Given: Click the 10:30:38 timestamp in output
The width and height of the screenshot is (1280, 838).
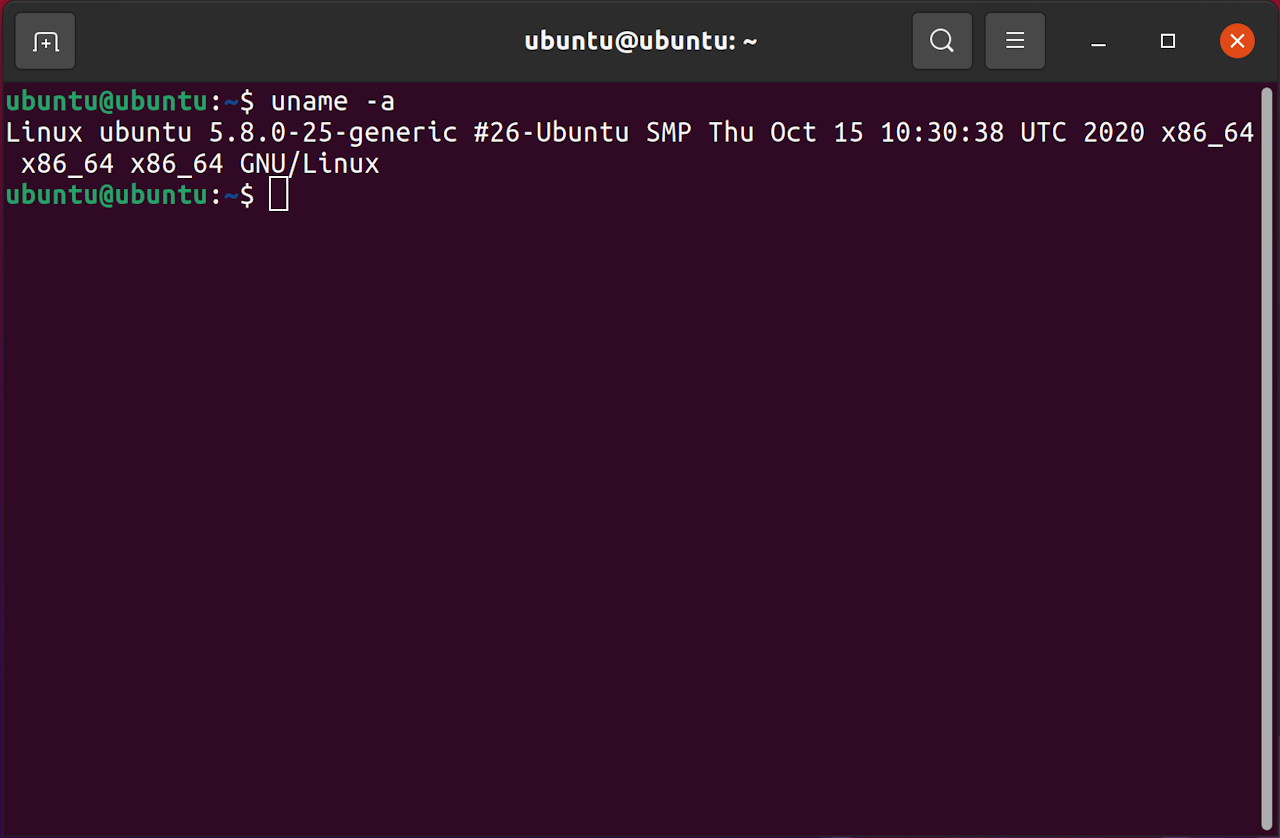Looking at the screenshot, I should 942,133.
